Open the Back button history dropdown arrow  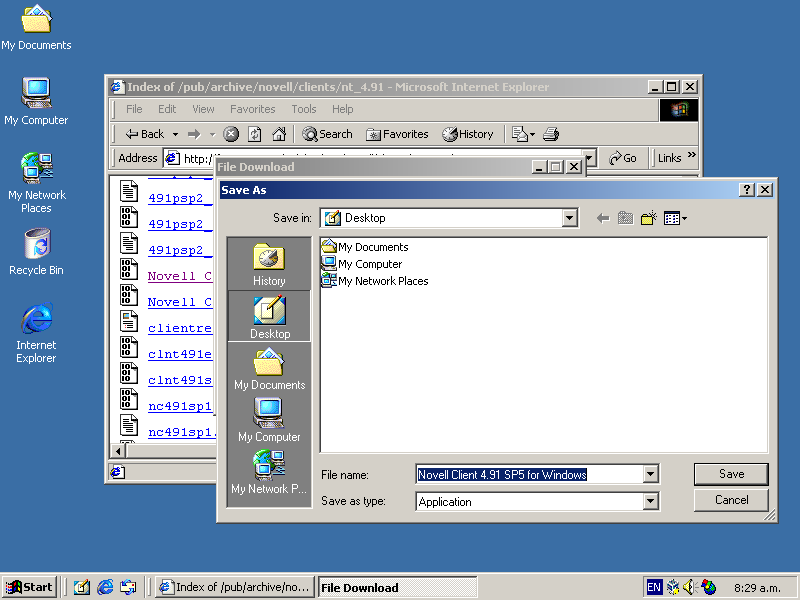[x=175, y=134]
